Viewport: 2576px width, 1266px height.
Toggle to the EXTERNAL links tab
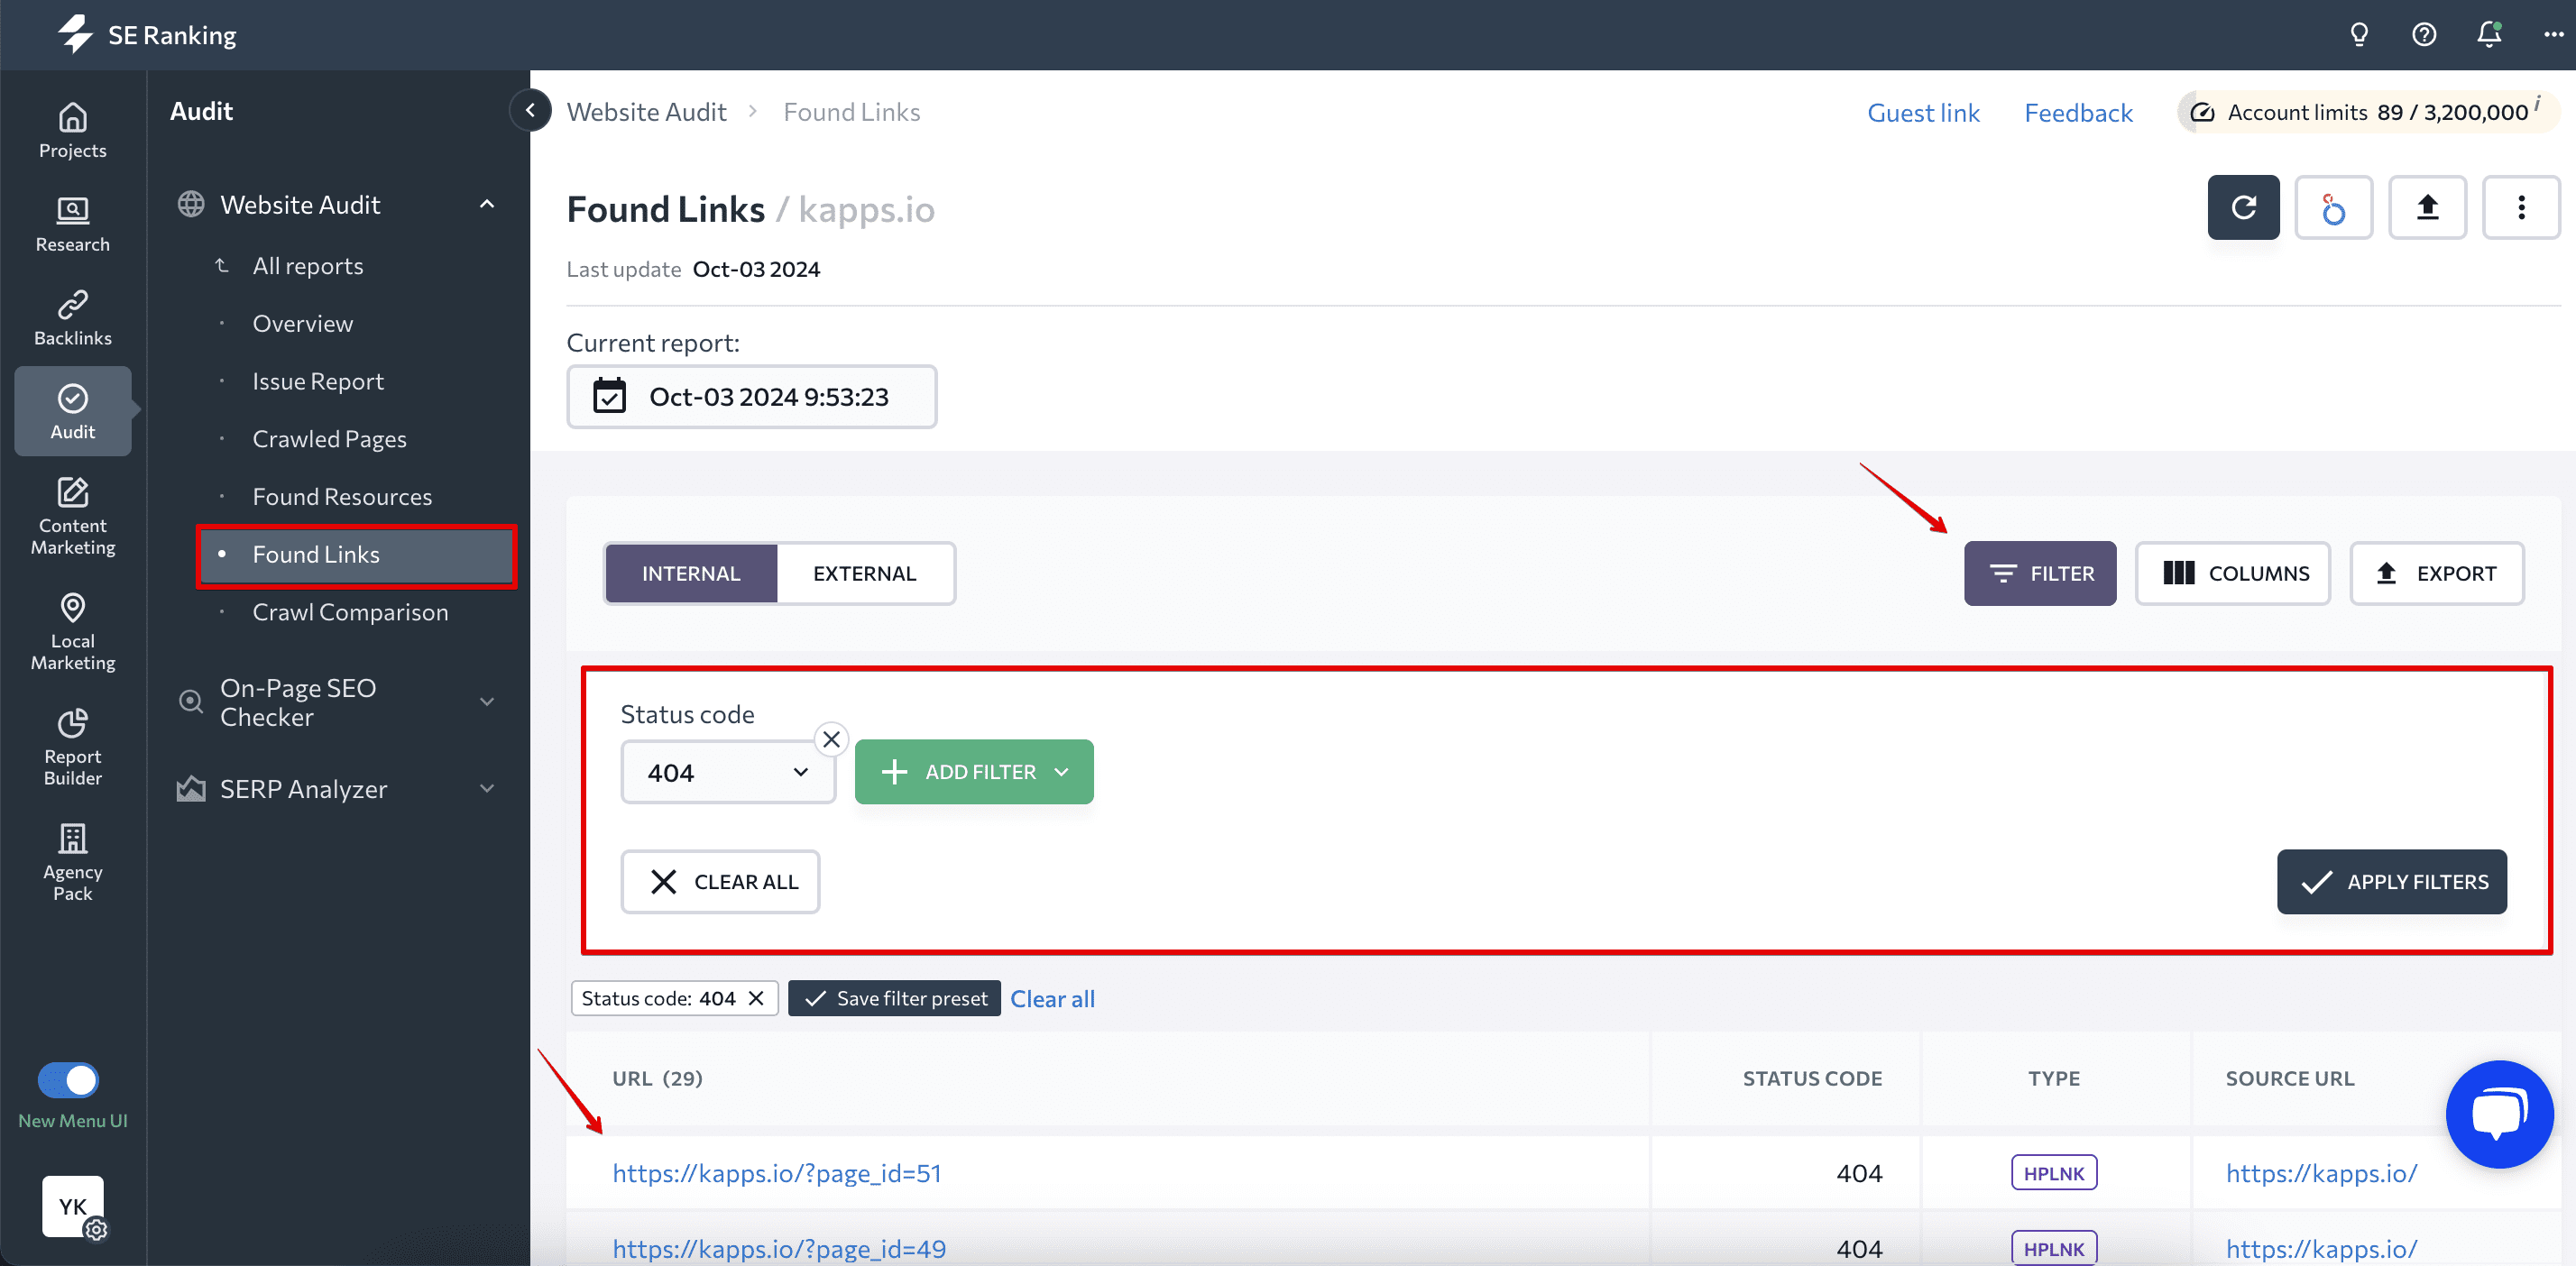pos(864,573)
